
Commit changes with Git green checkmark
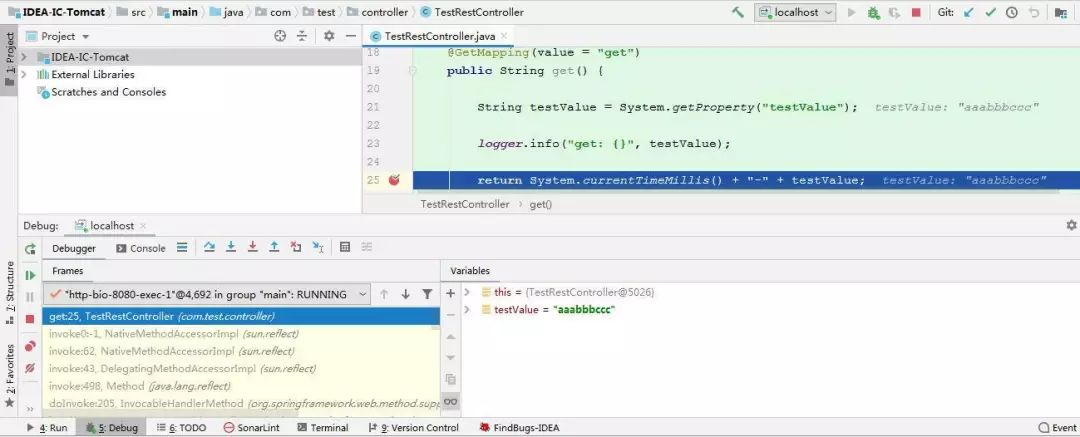pos(990,12)
